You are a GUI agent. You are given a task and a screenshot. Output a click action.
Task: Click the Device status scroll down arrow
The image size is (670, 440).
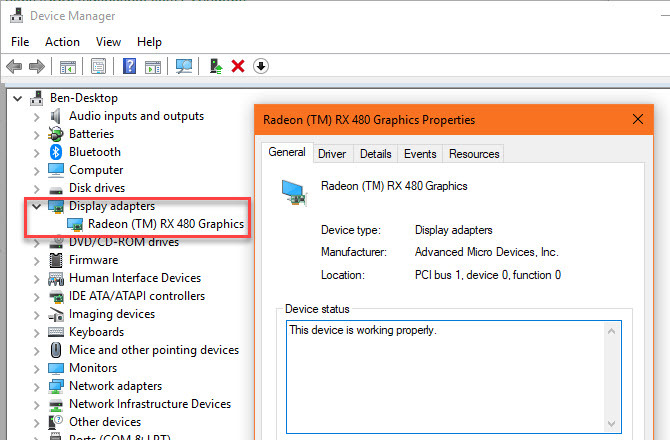(x=611, y=423)
